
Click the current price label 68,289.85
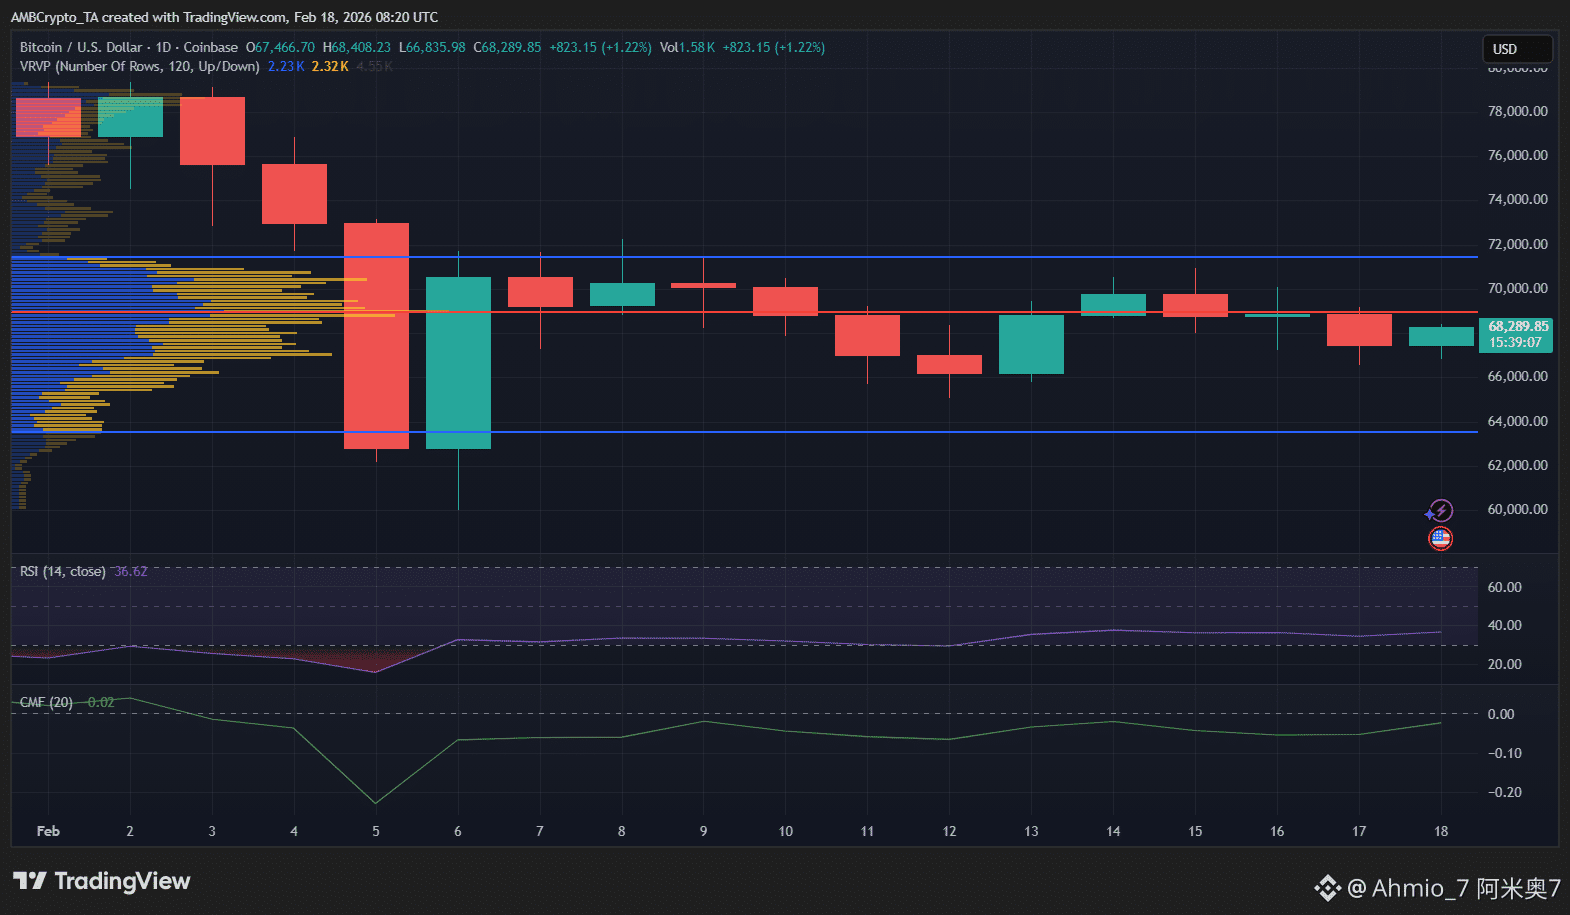point(1517,326)
